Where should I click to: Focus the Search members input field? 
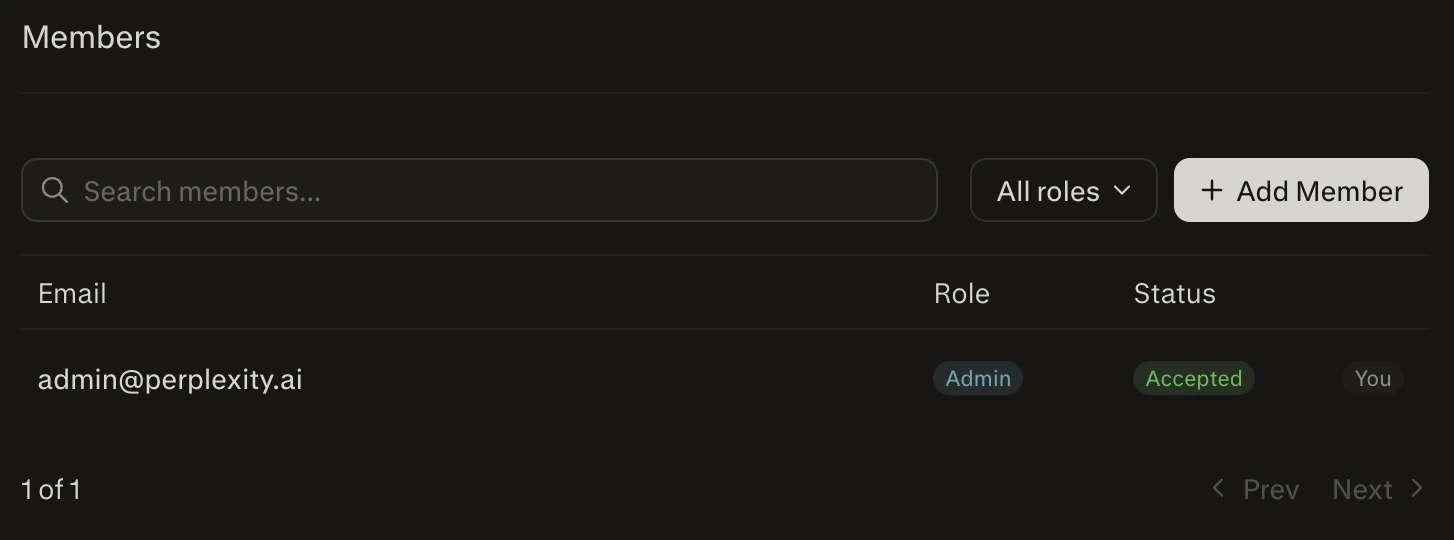[x=479, y=190]
